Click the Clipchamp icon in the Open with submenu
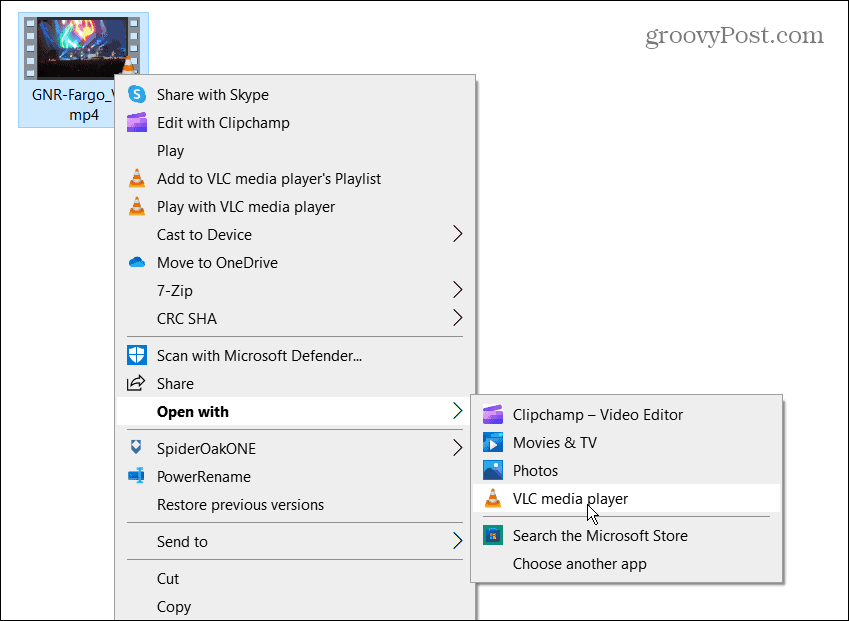 pyautogui.click(x=493, y=415)
